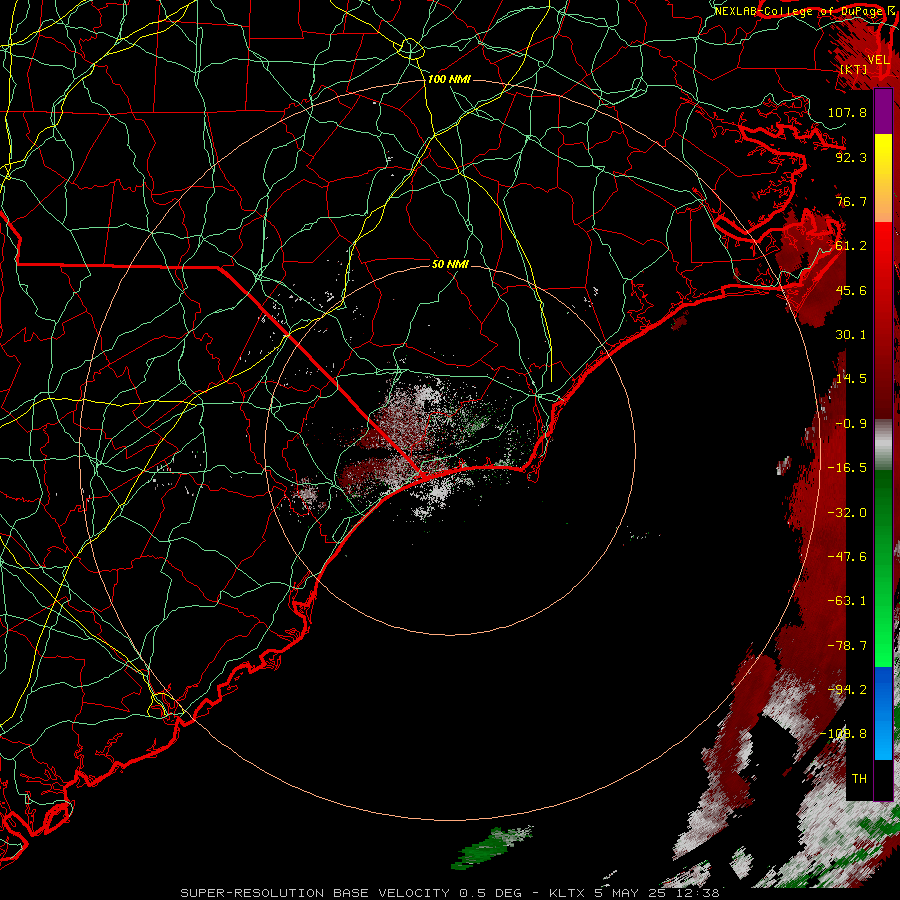Image resolution: width=900 pixels, height=900 pixels.
Task: Click the purple segment of the velocity color bar
Action: [883, 112]
